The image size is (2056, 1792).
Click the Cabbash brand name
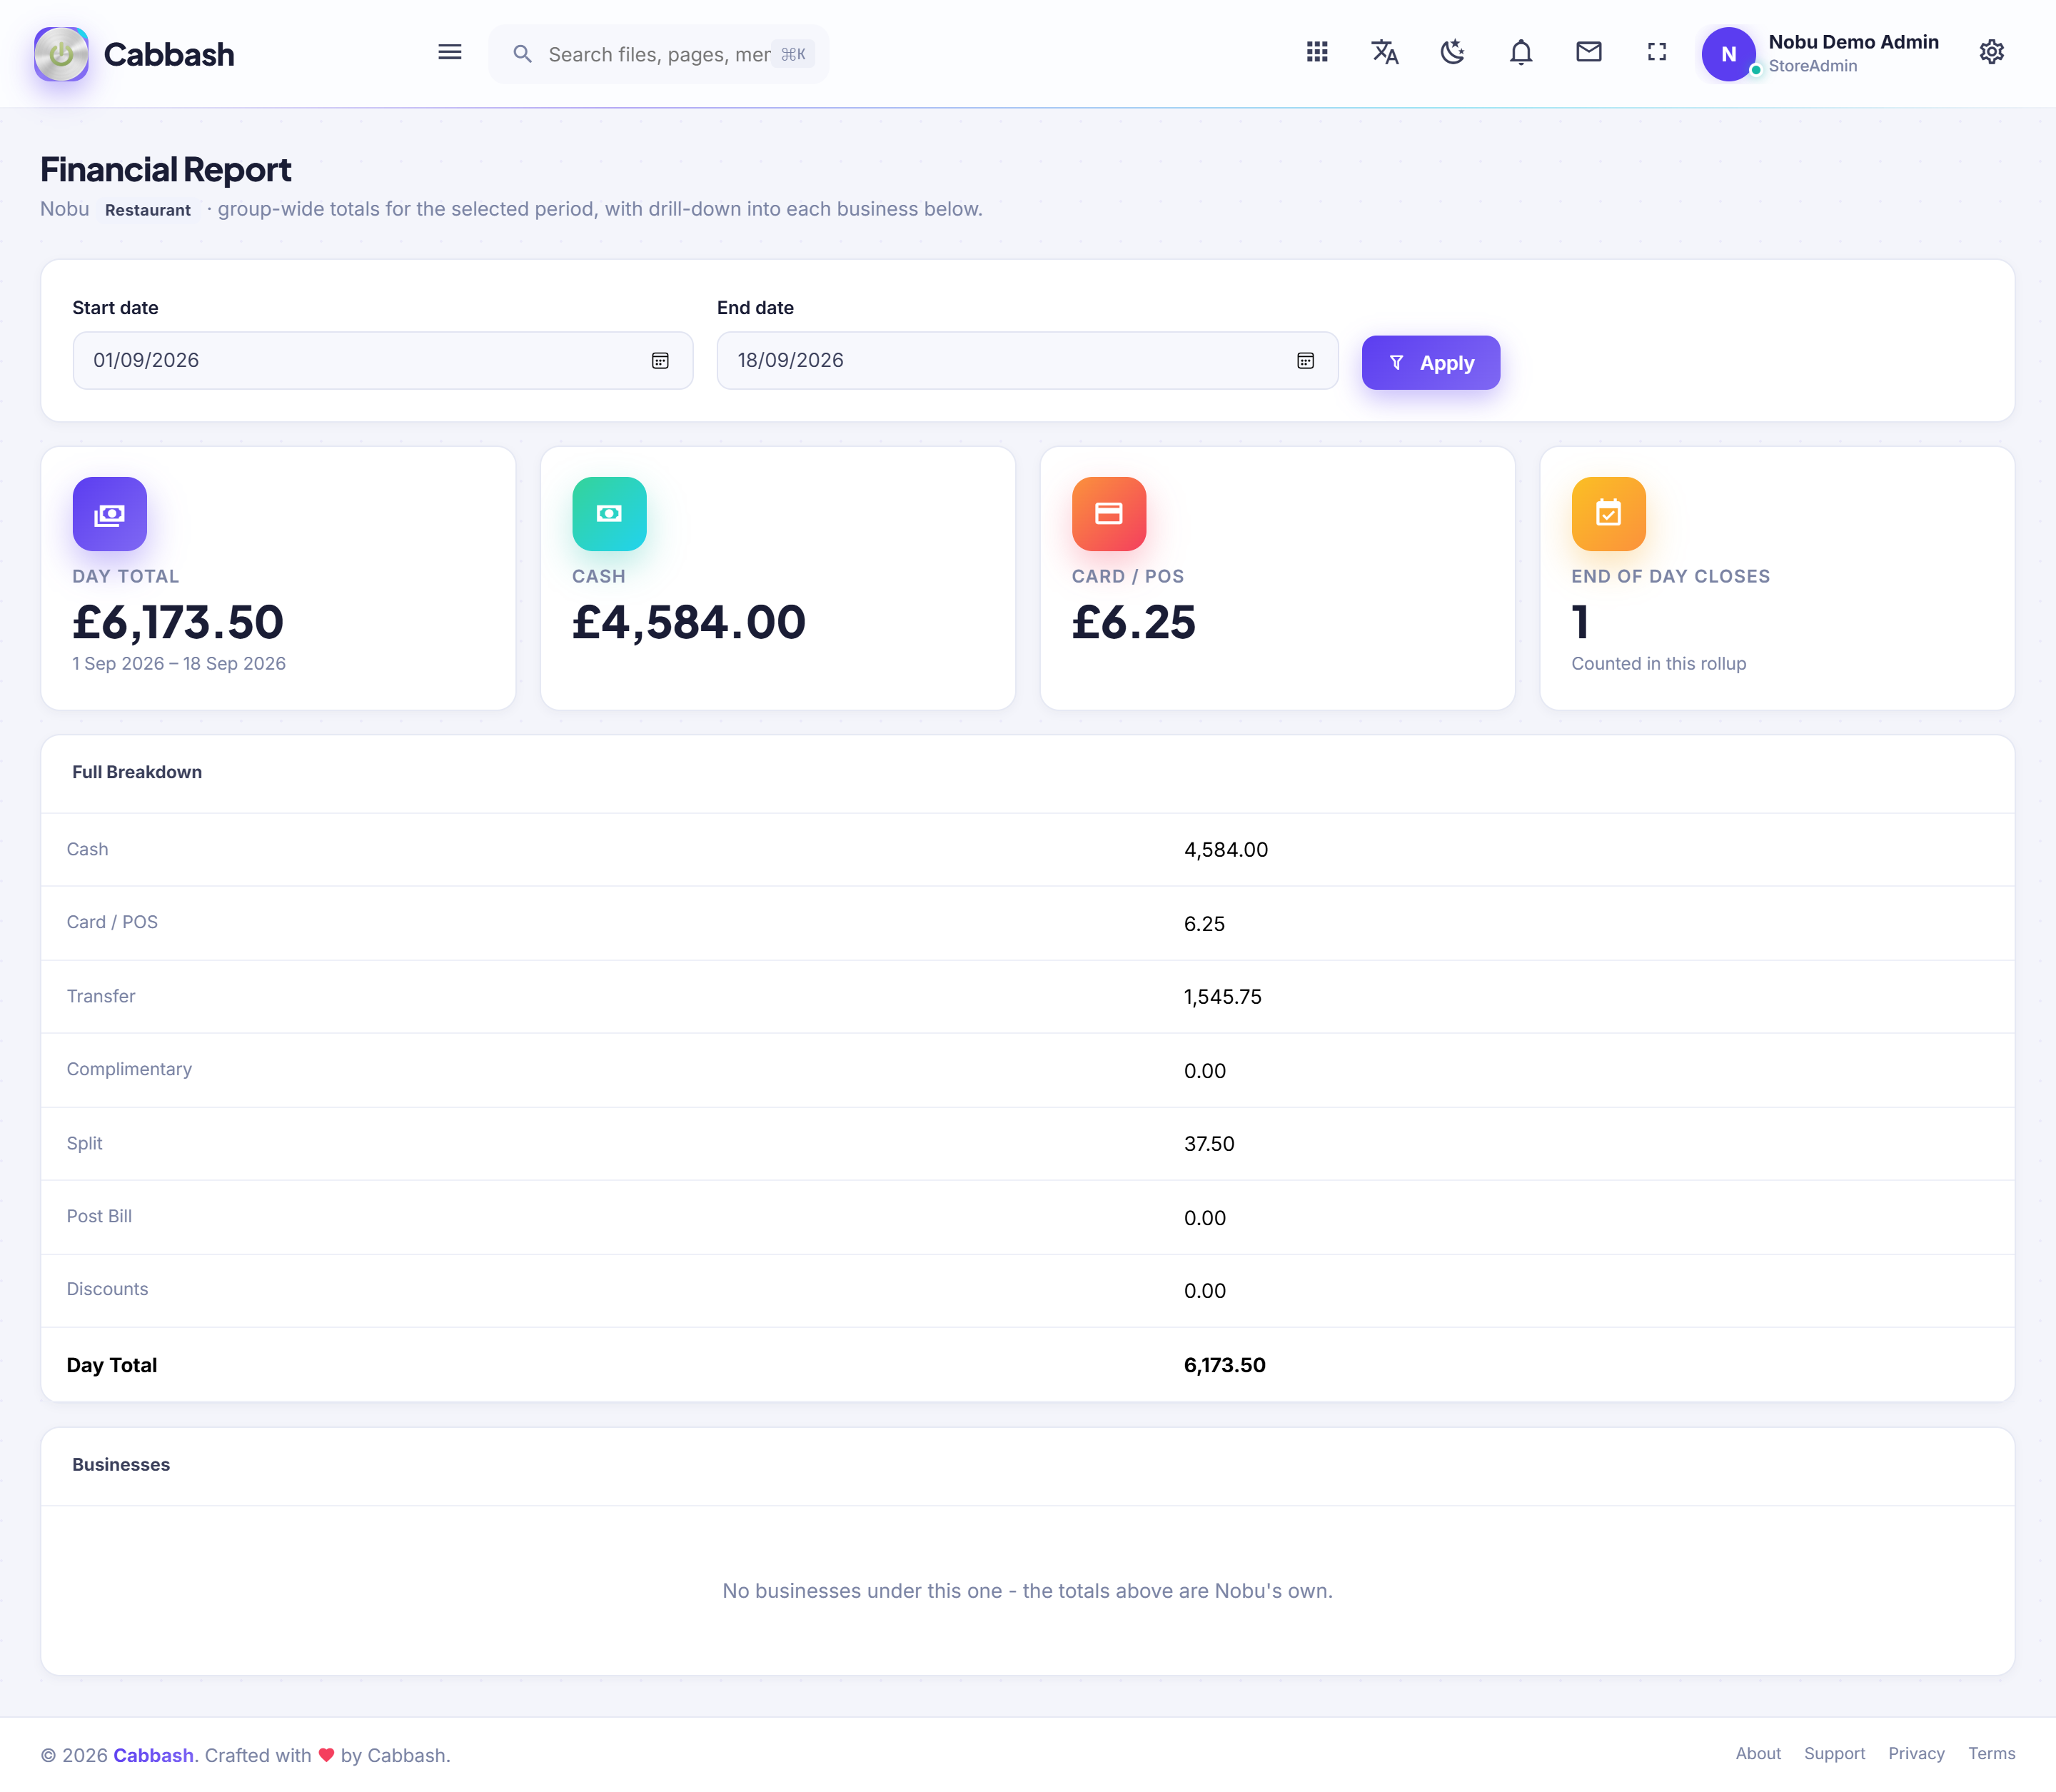169,54
